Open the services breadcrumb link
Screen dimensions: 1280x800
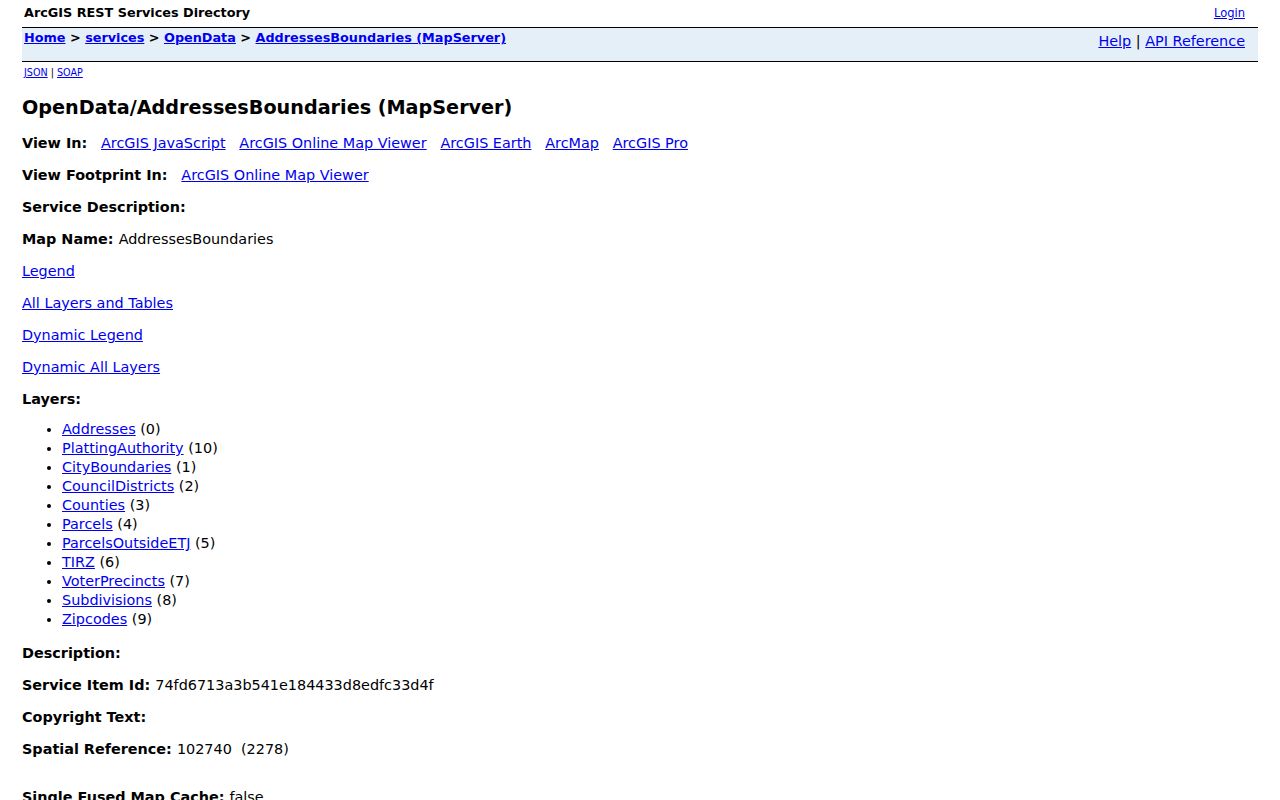tap(115, 38)
